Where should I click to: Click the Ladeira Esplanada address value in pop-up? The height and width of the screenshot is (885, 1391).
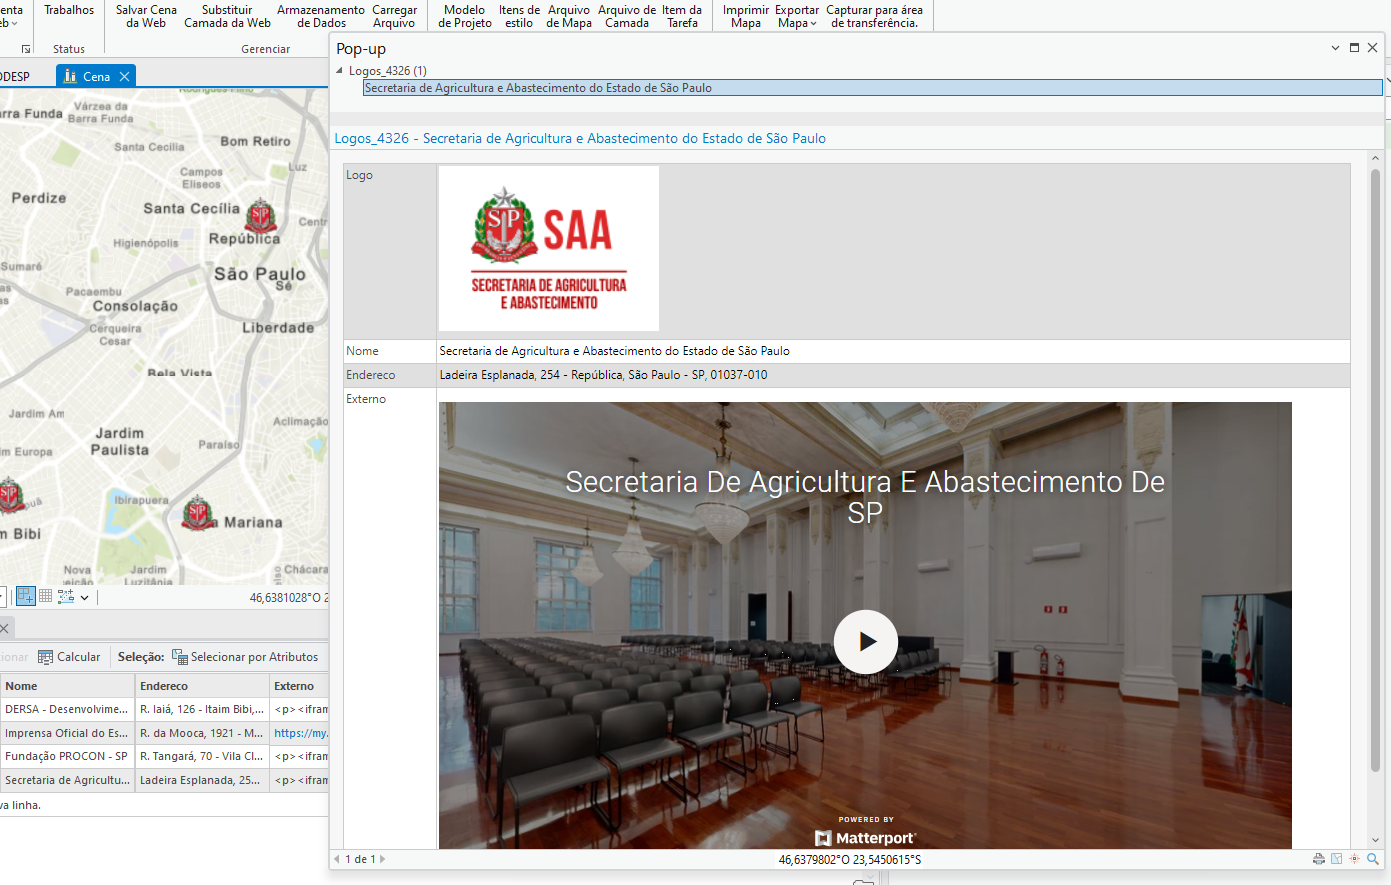point(604,375)
